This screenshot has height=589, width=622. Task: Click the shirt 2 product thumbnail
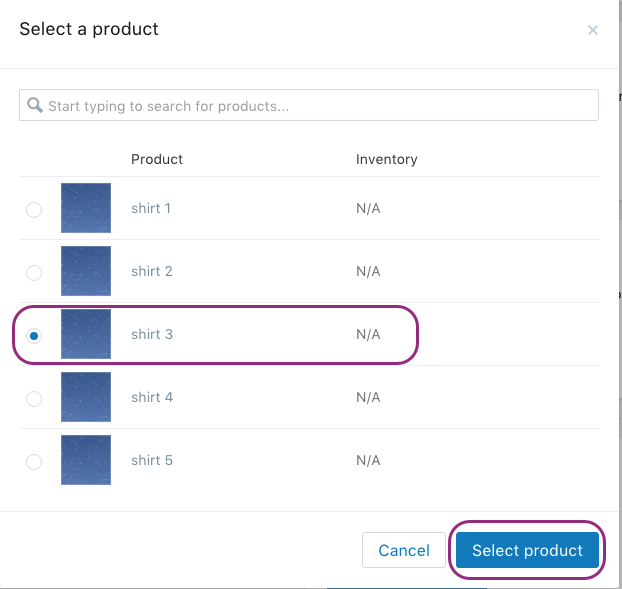(x=86, y=271)
